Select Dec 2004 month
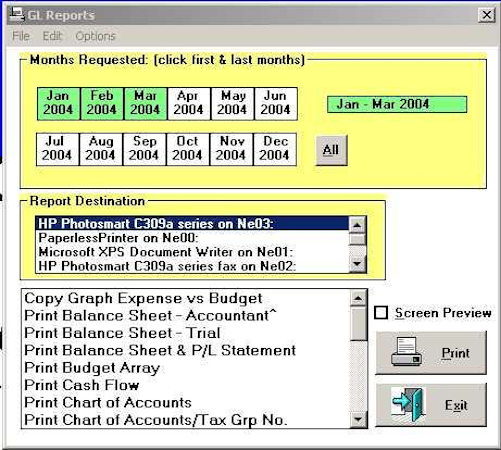 click(x=275, y=149)
